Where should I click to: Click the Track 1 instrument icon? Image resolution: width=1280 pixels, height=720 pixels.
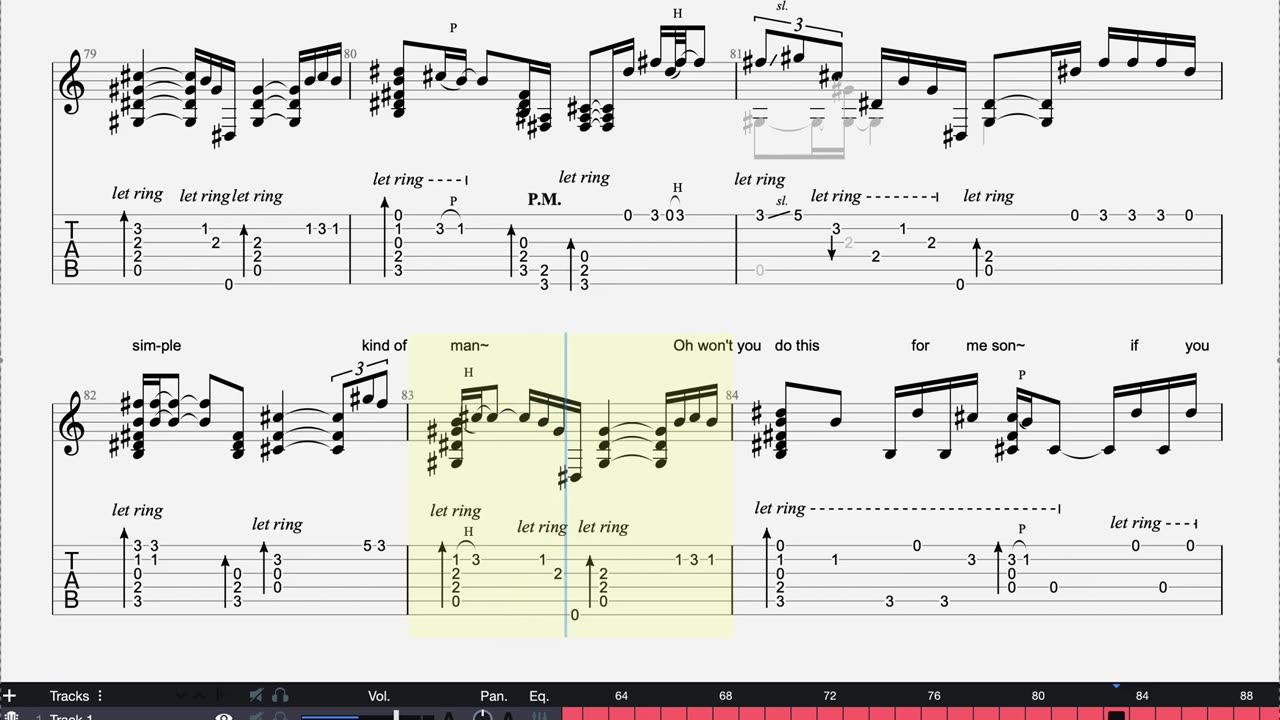point(12,716)
